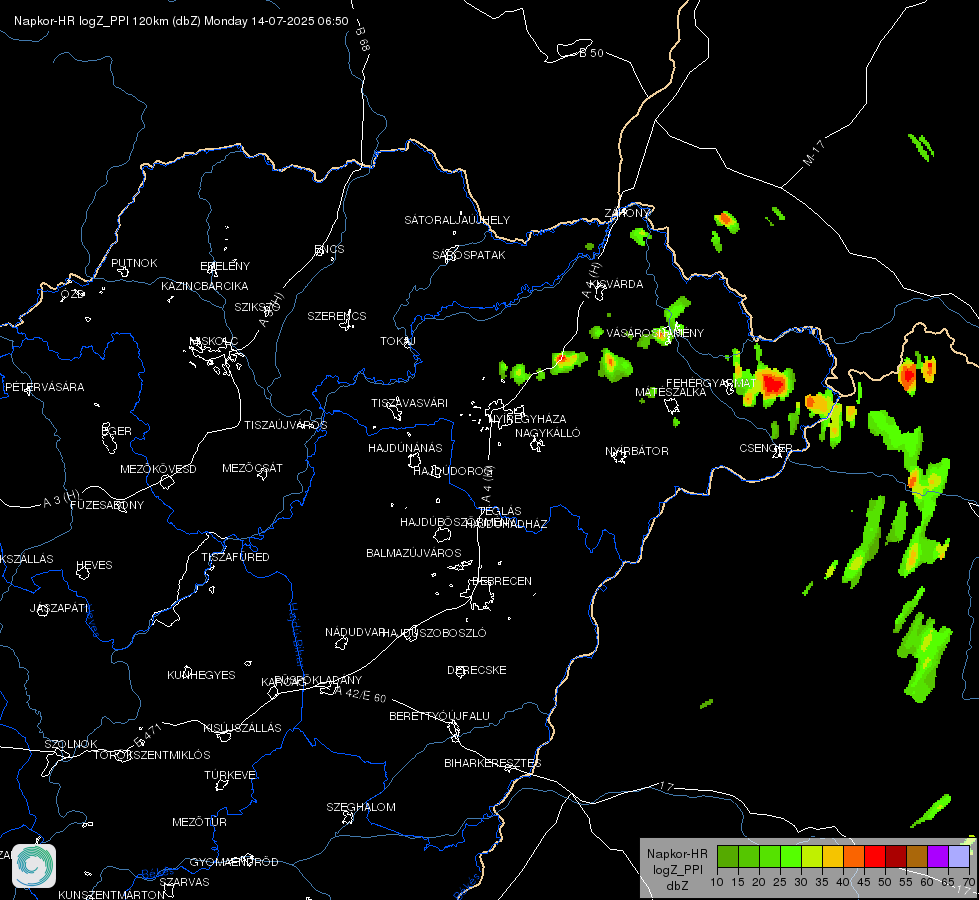Click the JÁSZAPÁTI town label
This screenshot has width=979, height=900.
click(60, 608)
